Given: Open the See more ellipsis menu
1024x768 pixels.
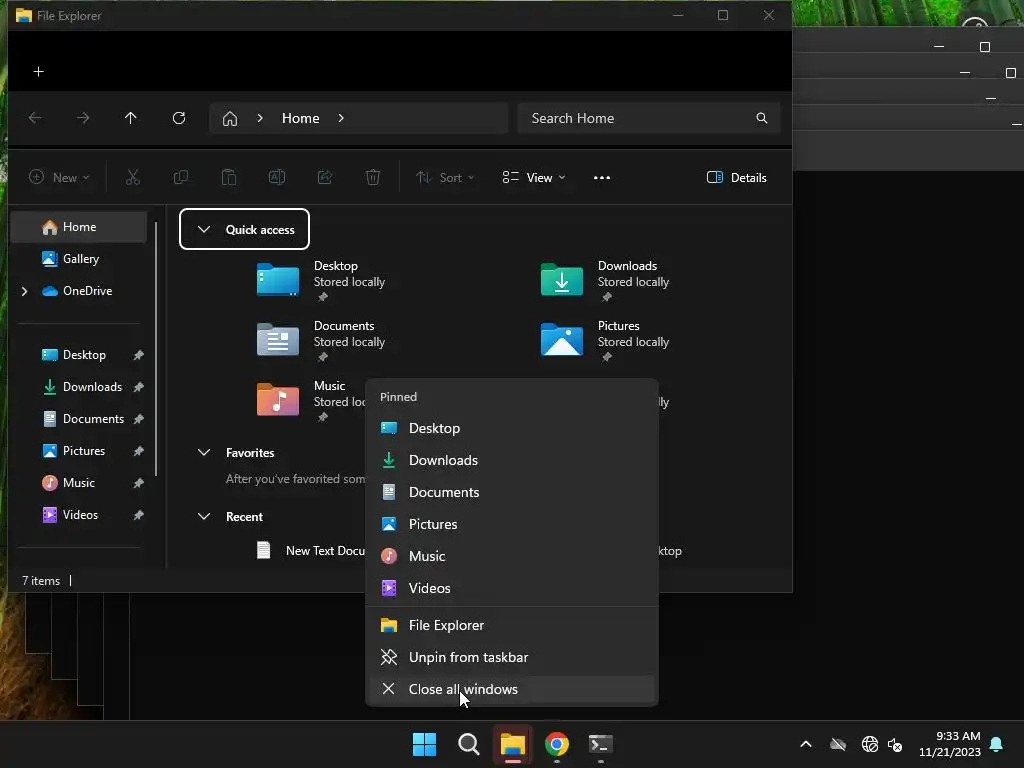Looking at the screenshot, I should coord(602,178).
